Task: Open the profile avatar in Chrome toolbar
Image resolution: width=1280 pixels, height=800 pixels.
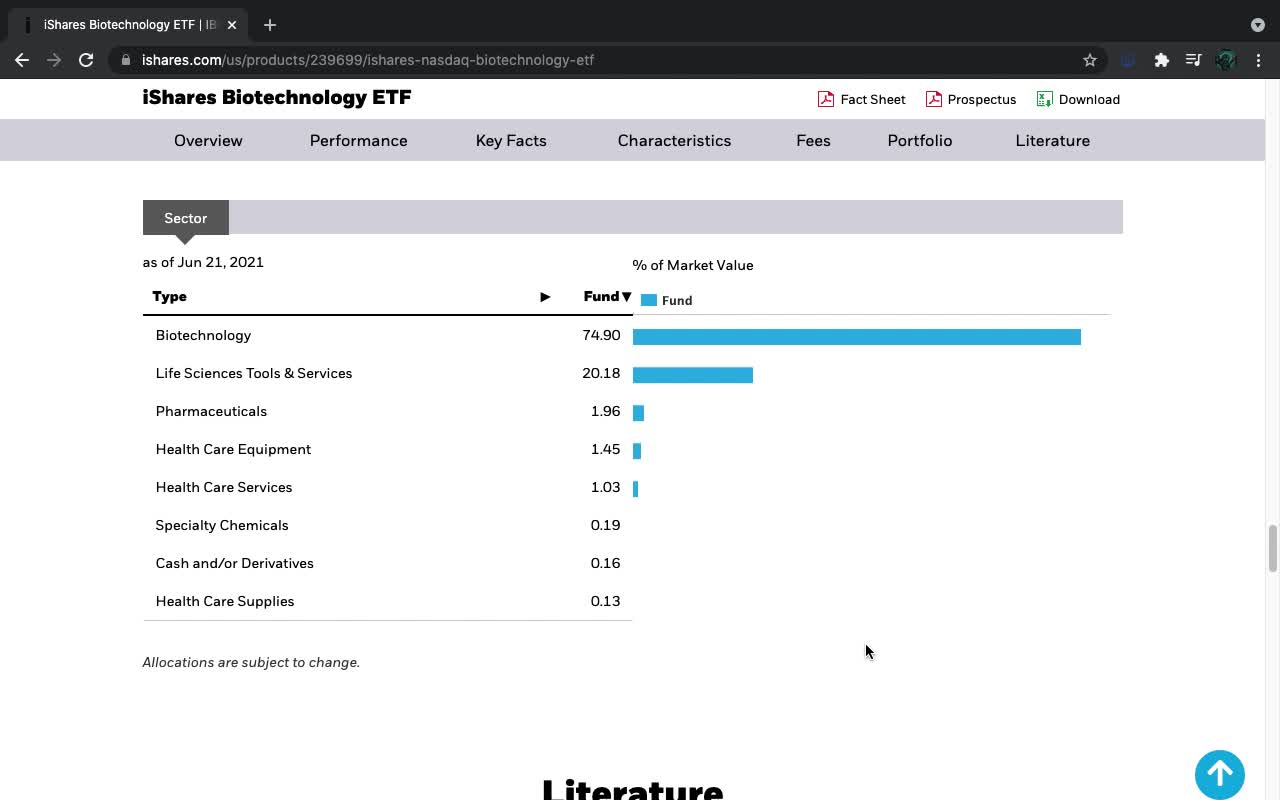Action: click(x=1226, y=60)
